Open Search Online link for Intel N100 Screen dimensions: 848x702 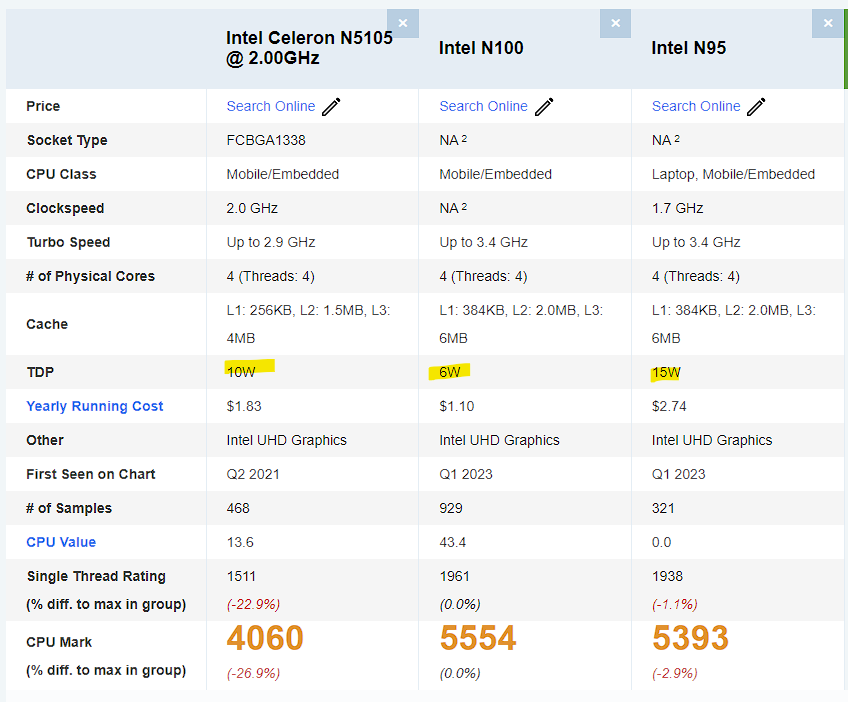click(x=483, y=106)
